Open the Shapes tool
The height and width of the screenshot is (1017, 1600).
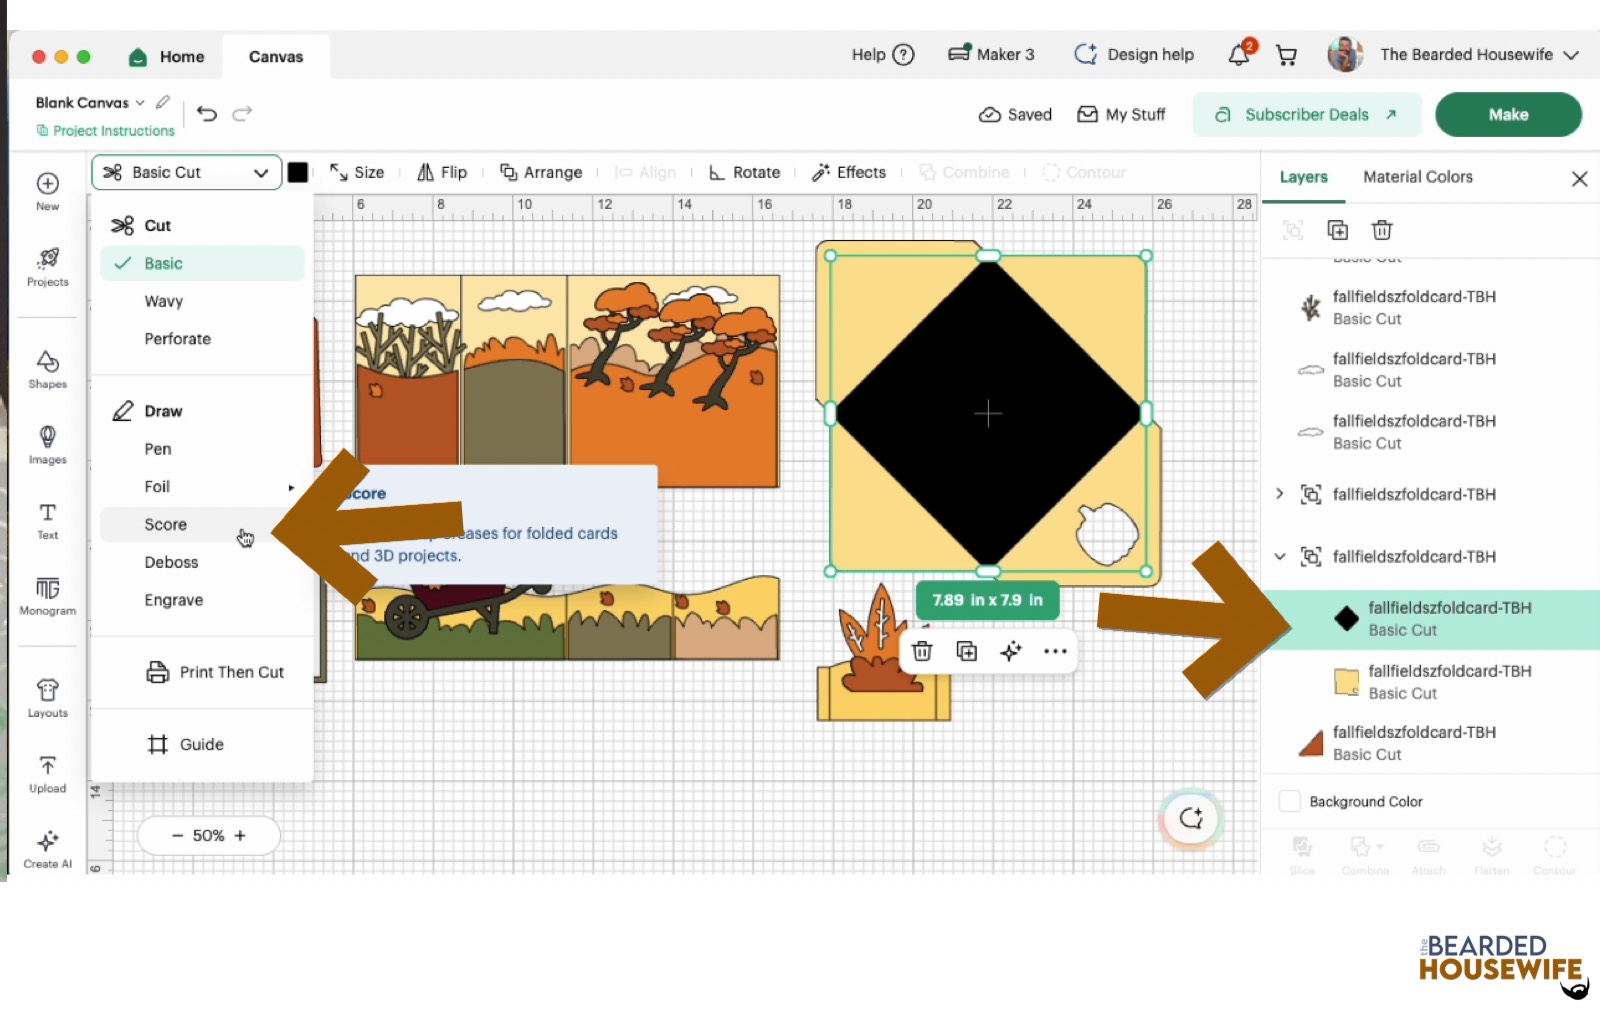point(47,369)
